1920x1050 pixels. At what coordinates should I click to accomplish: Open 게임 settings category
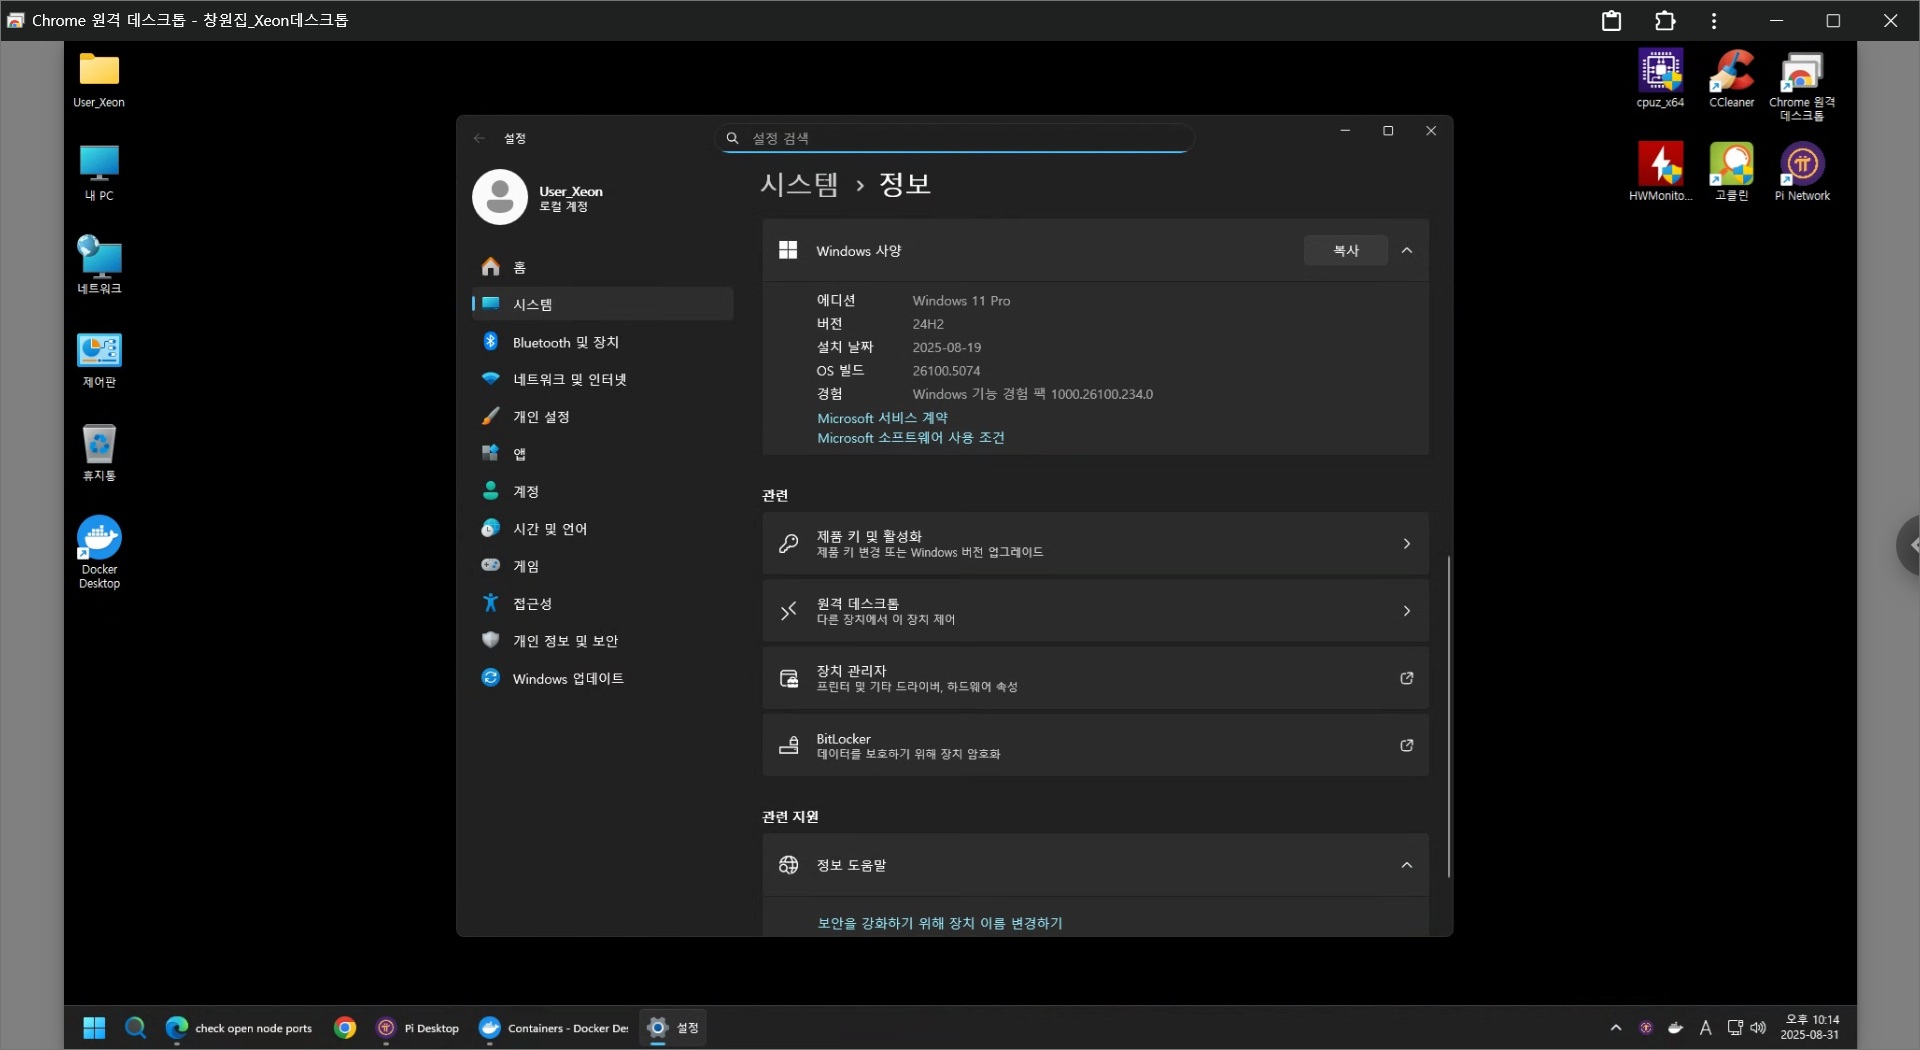coord(602,566)
